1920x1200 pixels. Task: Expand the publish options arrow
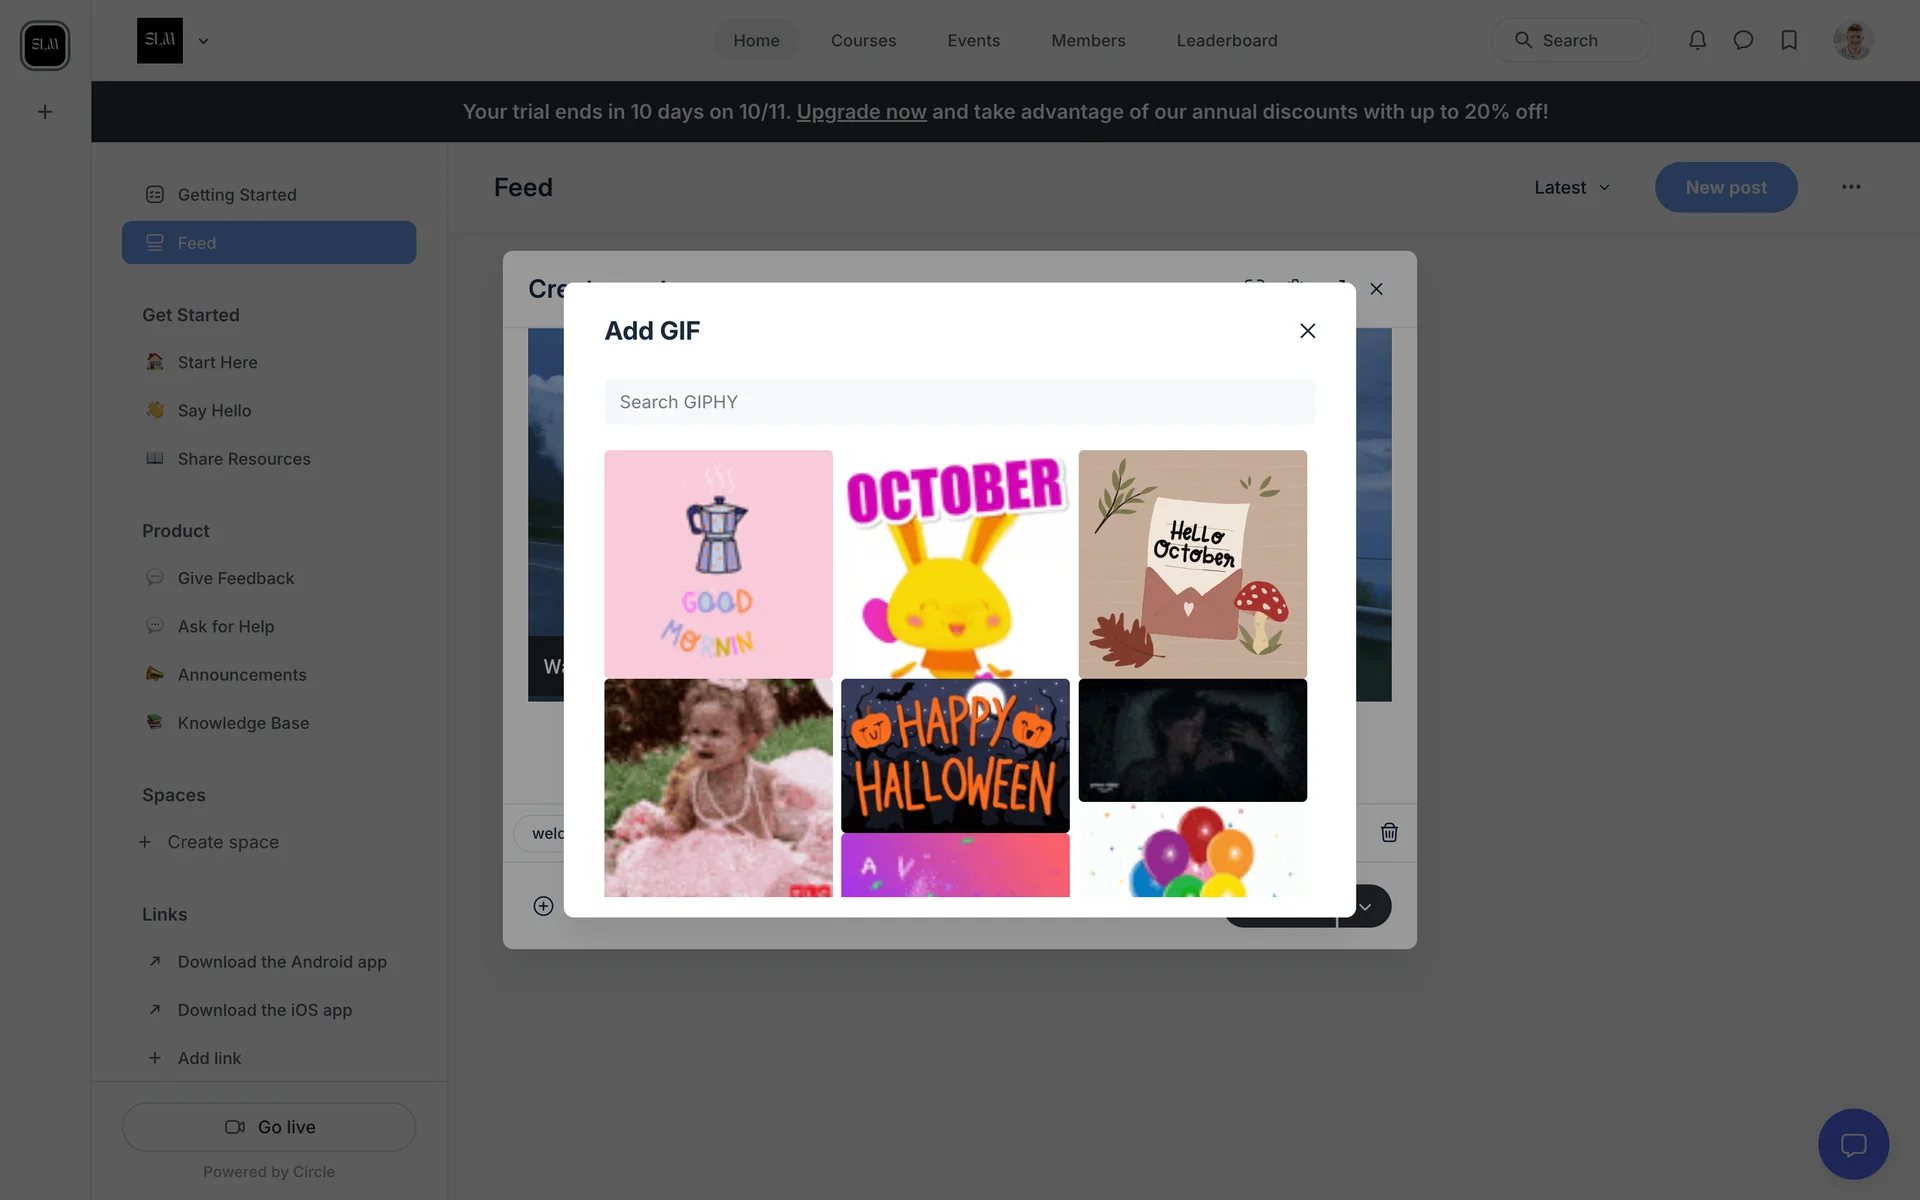click(1365, 906)
